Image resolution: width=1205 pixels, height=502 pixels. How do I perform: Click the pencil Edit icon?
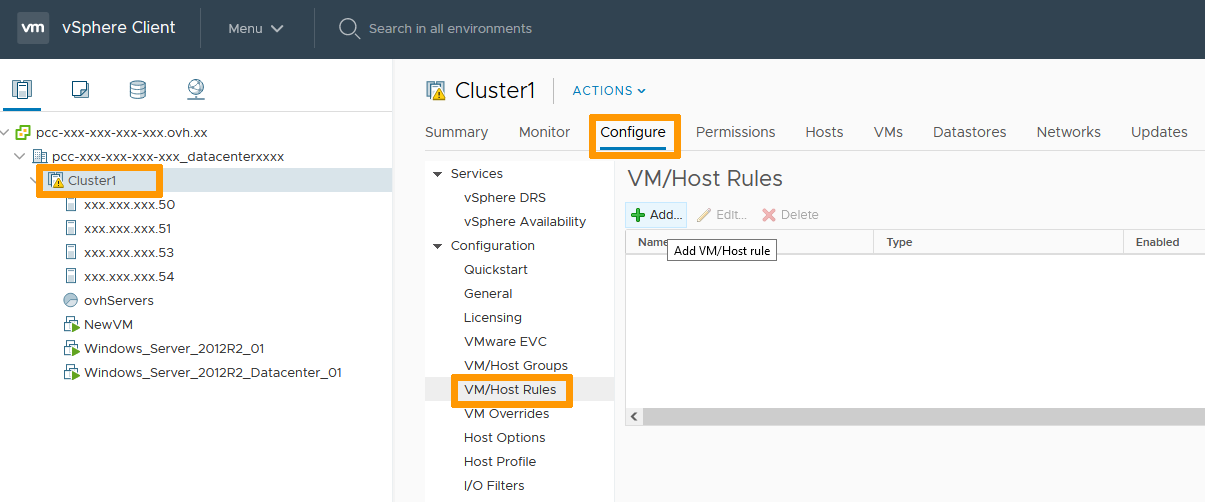coord(704,215)
